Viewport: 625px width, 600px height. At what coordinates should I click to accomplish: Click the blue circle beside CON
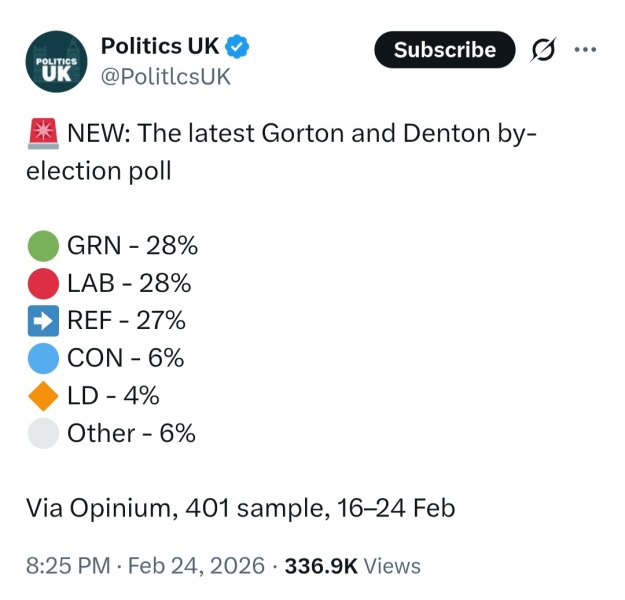click(x=43, y=358)
